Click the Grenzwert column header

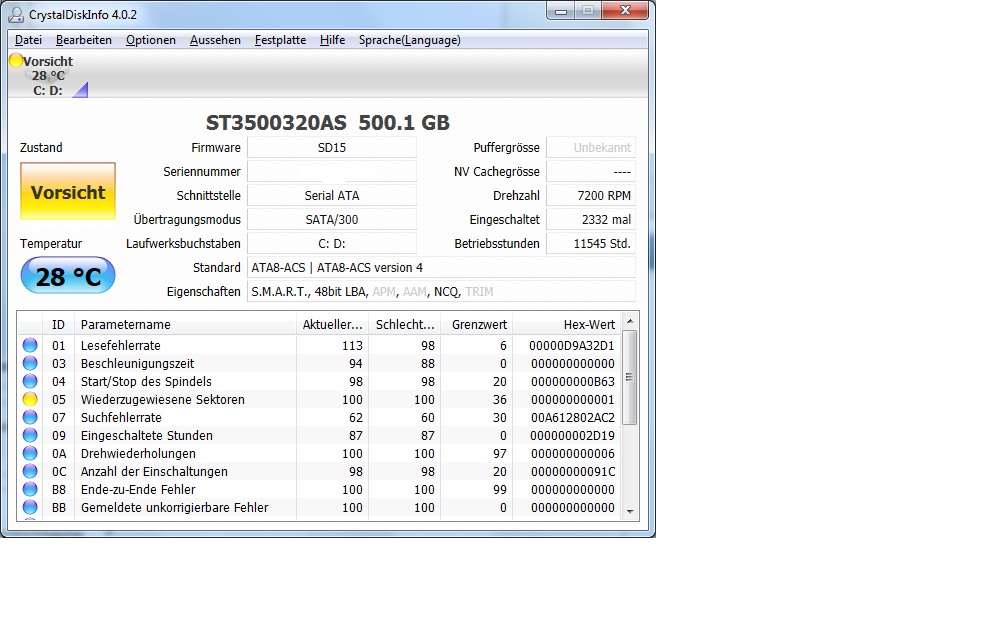click(x=476, y=324)
